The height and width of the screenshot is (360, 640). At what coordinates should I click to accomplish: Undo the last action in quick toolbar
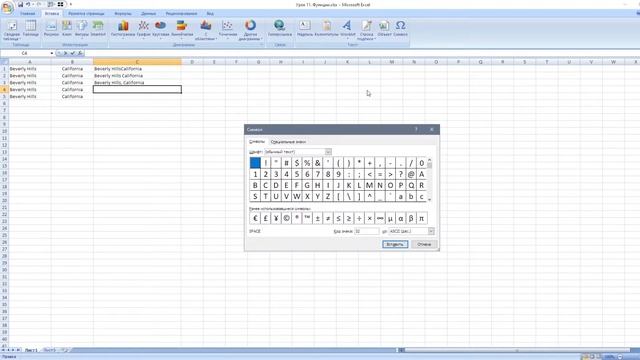tap(29, 4)
